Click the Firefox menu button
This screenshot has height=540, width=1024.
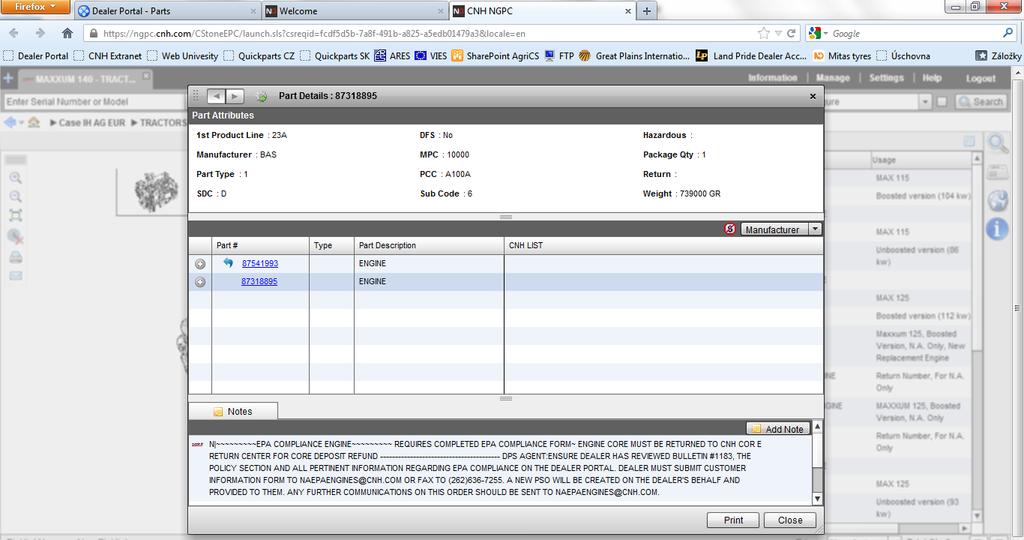click(x=35, y=7)
